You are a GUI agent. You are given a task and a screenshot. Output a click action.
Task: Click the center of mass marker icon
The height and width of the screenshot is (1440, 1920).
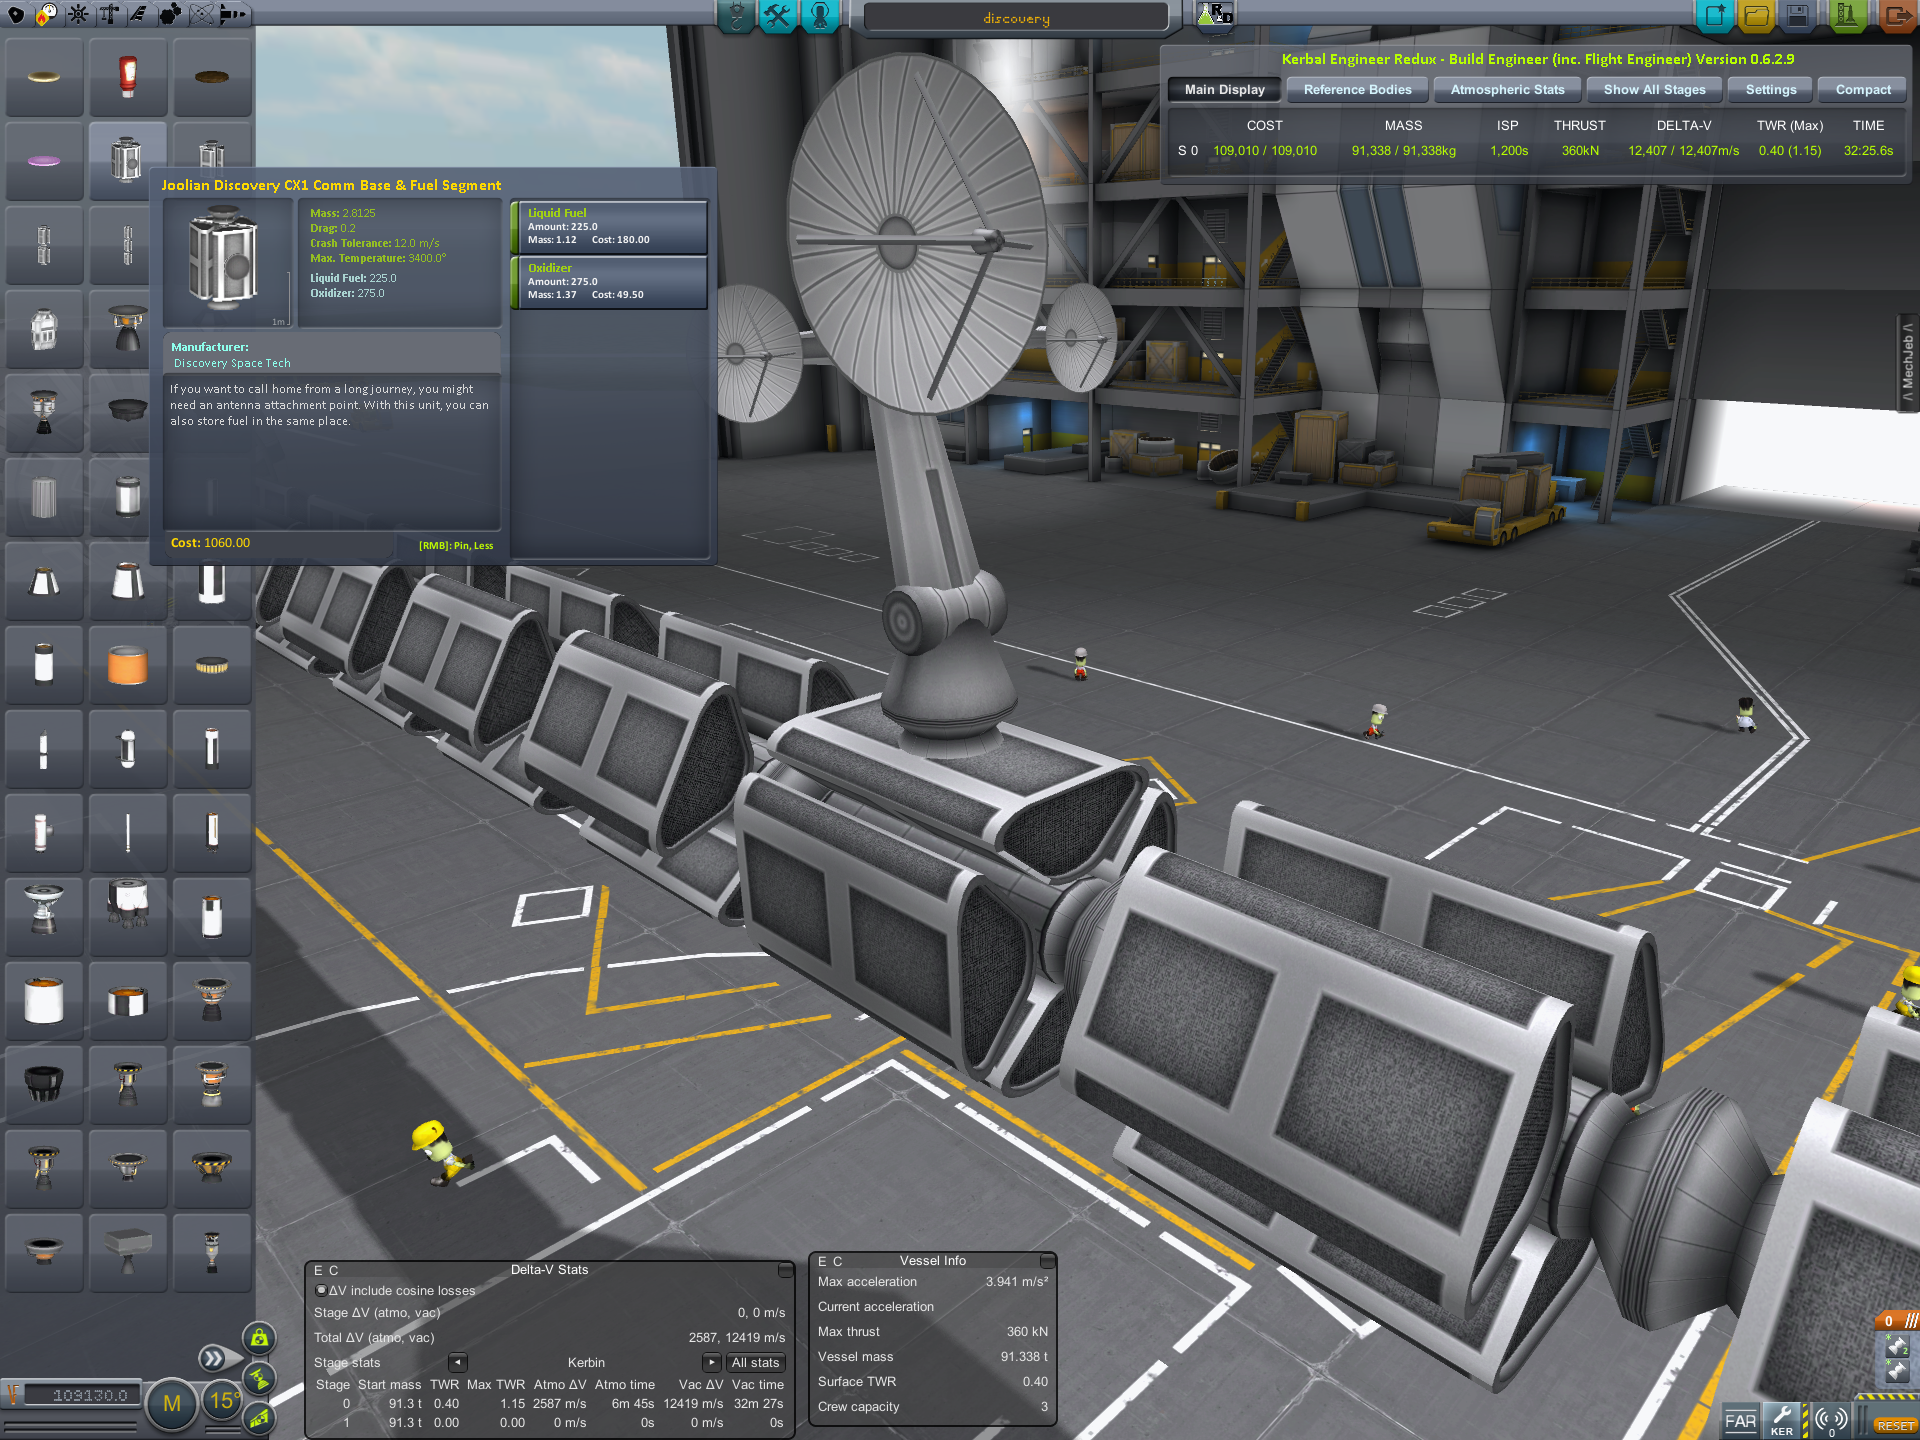click(x=259, y=1338)
